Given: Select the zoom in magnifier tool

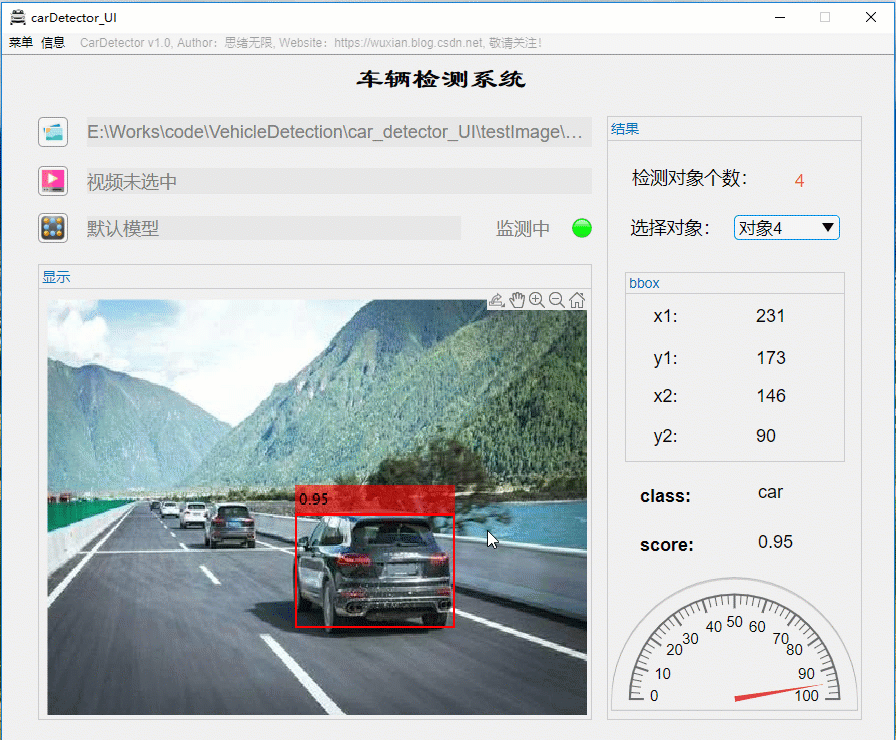Looking at the screenshot, I should pyautogui.click(x=537, y=300).
